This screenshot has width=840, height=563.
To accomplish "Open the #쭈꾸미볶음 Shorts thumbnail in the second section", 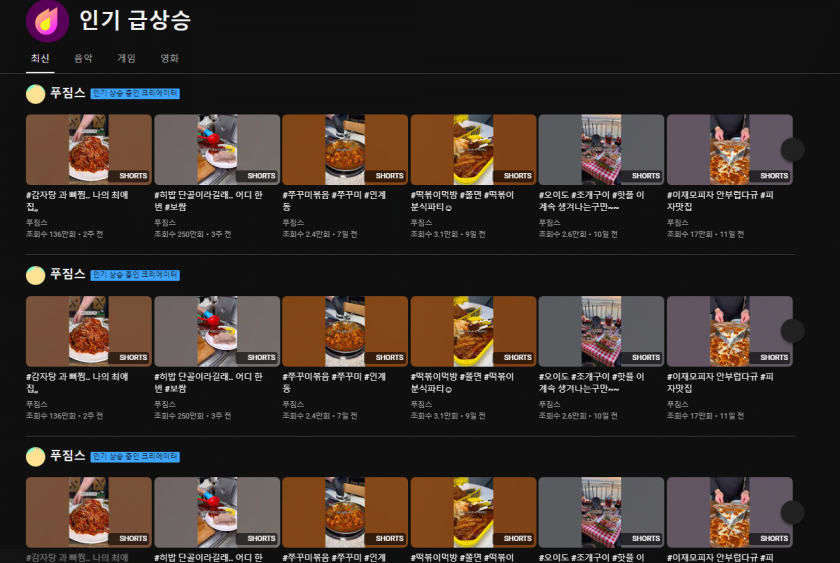I will [x=345, y=331].
